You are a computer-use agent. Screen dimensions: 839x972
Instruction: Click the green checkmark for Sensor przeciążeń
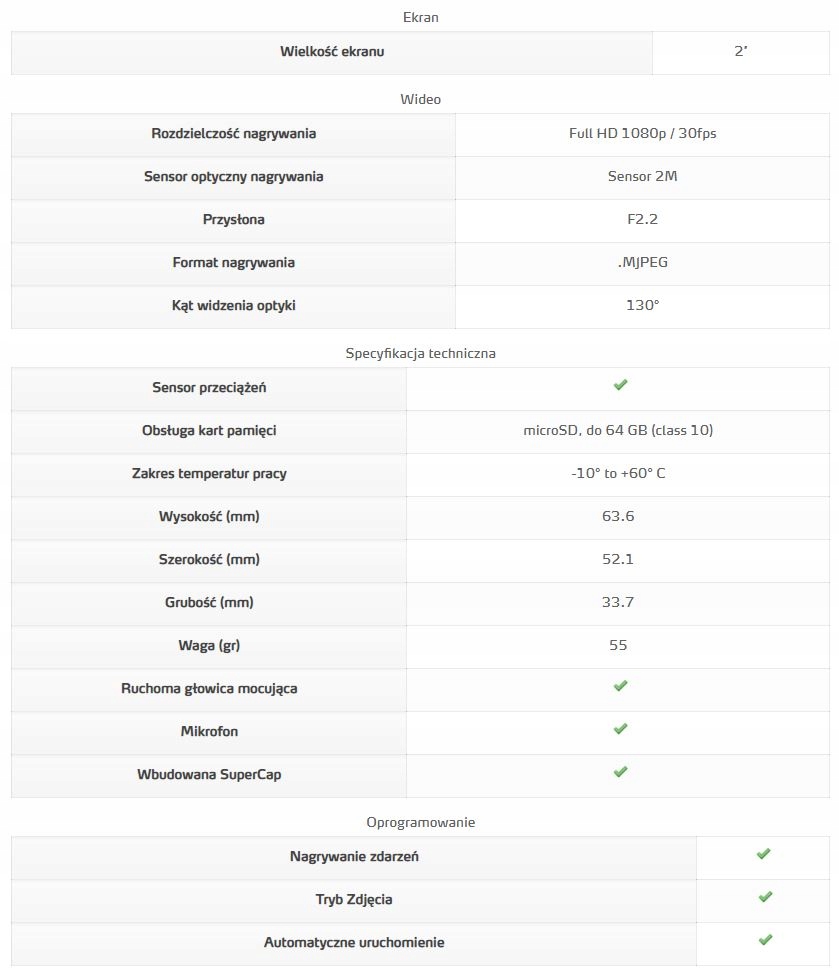pos(620,385)
